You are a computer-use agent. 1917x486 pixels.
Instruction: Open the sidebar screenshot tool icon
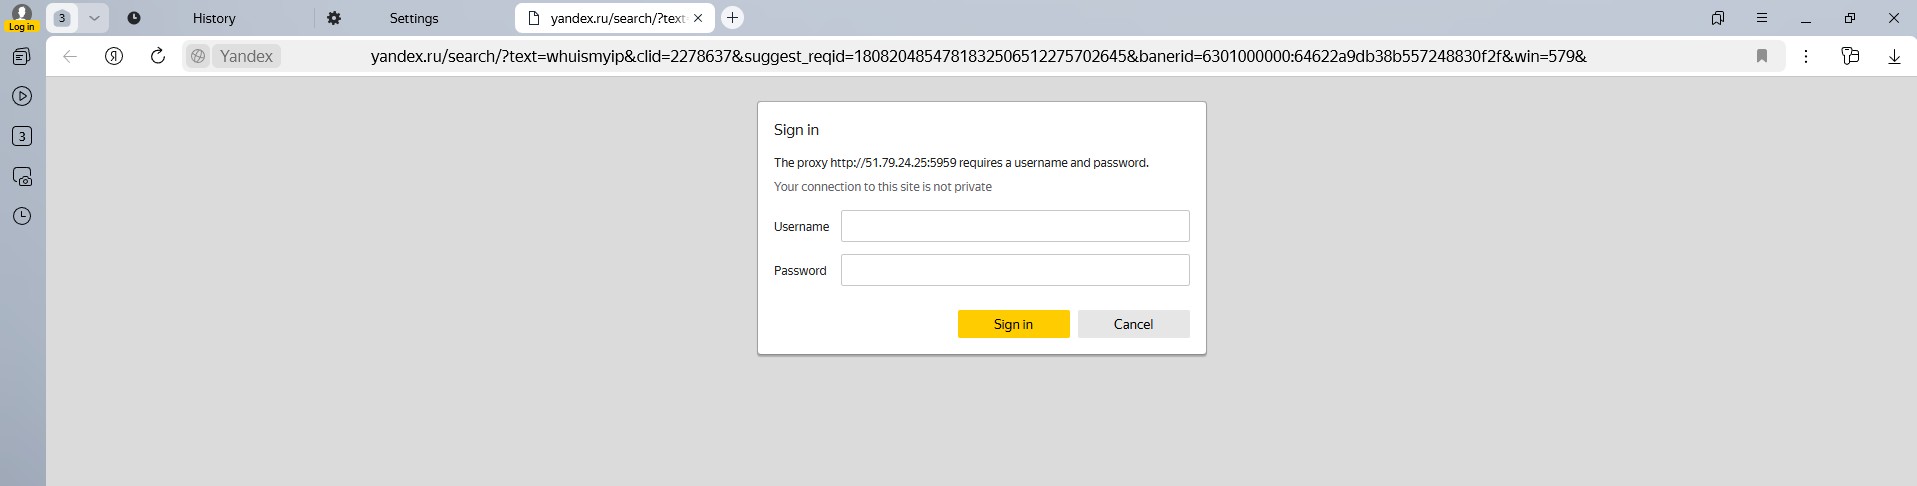point(22,176)
